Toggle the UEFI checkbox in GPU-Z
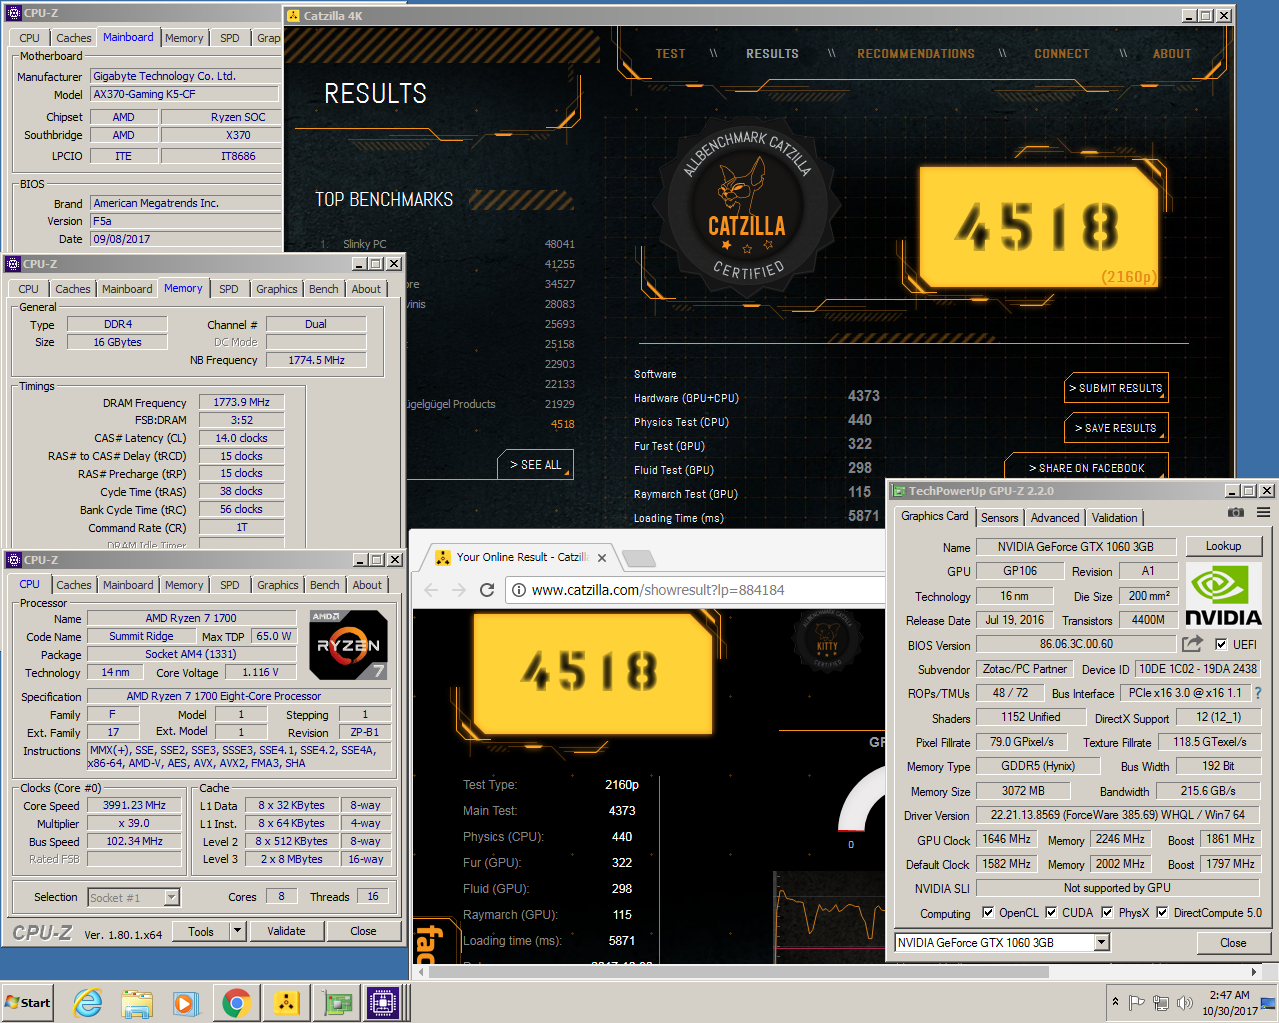Viewport: 1279px width, 1023px height. pyautogui.click(x=1220, y=645)
